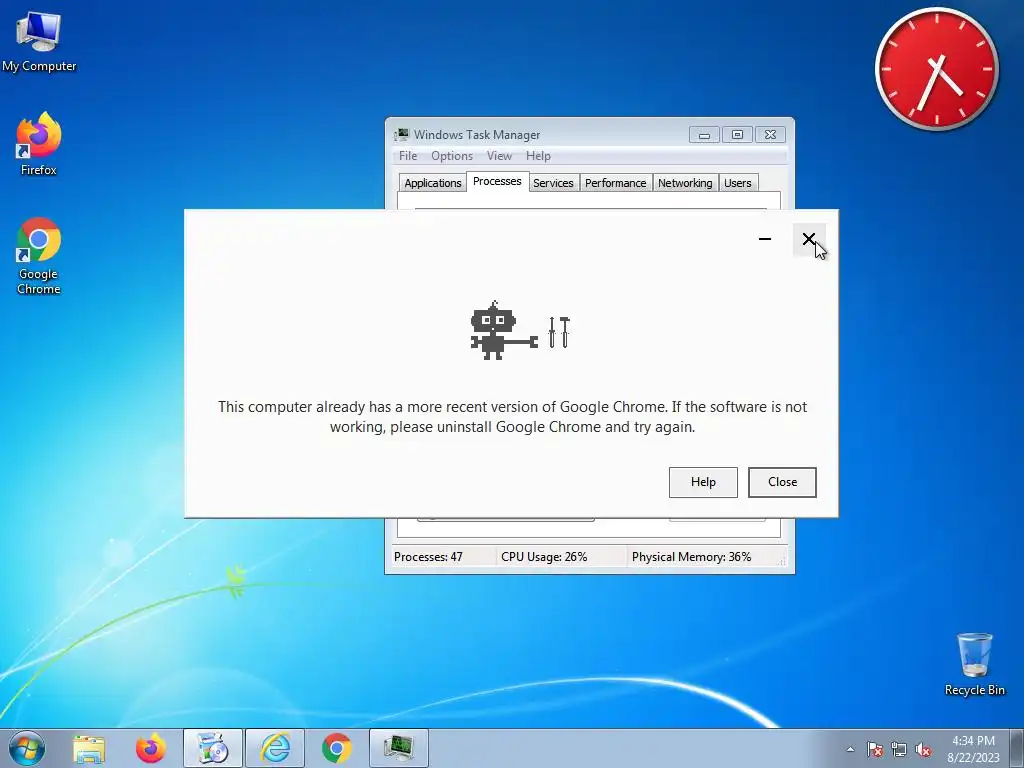
Task: Open Help menu in Task Manager
Action: coord(538,155)
